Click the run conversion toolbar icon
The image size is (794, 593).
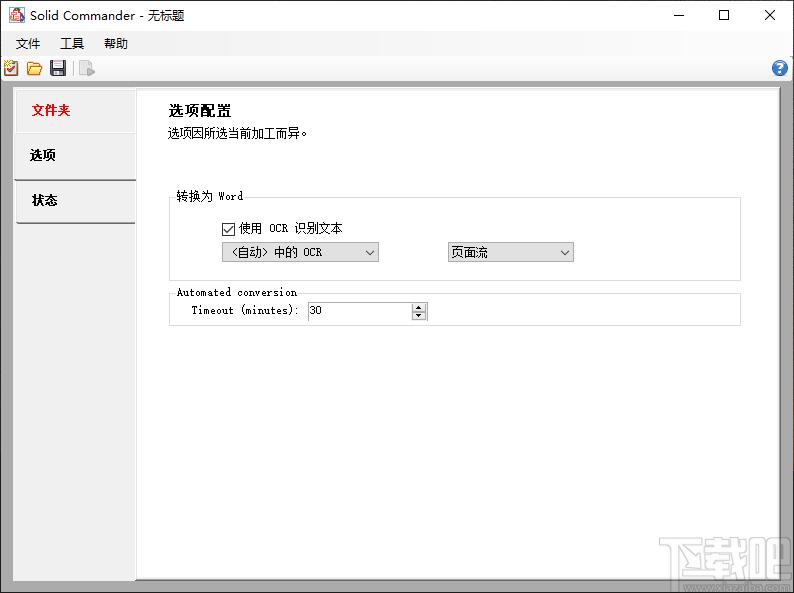pos(87,68)
